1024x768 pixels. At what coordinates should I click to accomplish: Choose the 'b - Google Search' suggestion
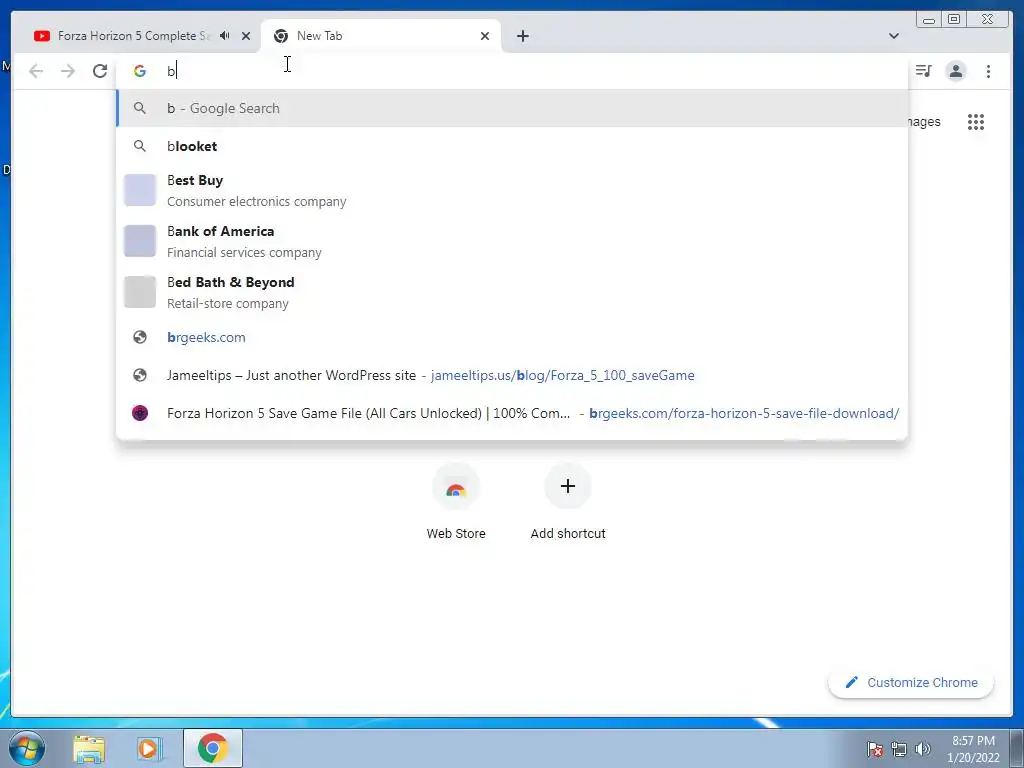512,108
